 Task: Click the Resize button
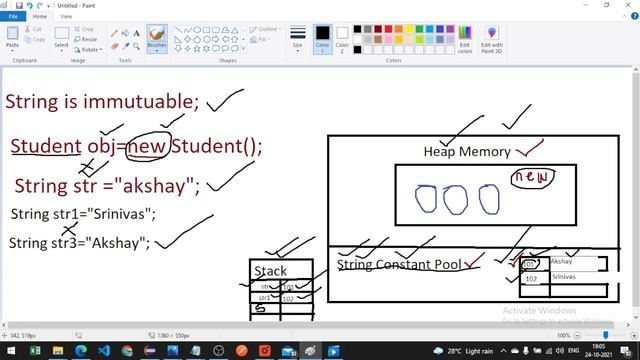(86, 39)
